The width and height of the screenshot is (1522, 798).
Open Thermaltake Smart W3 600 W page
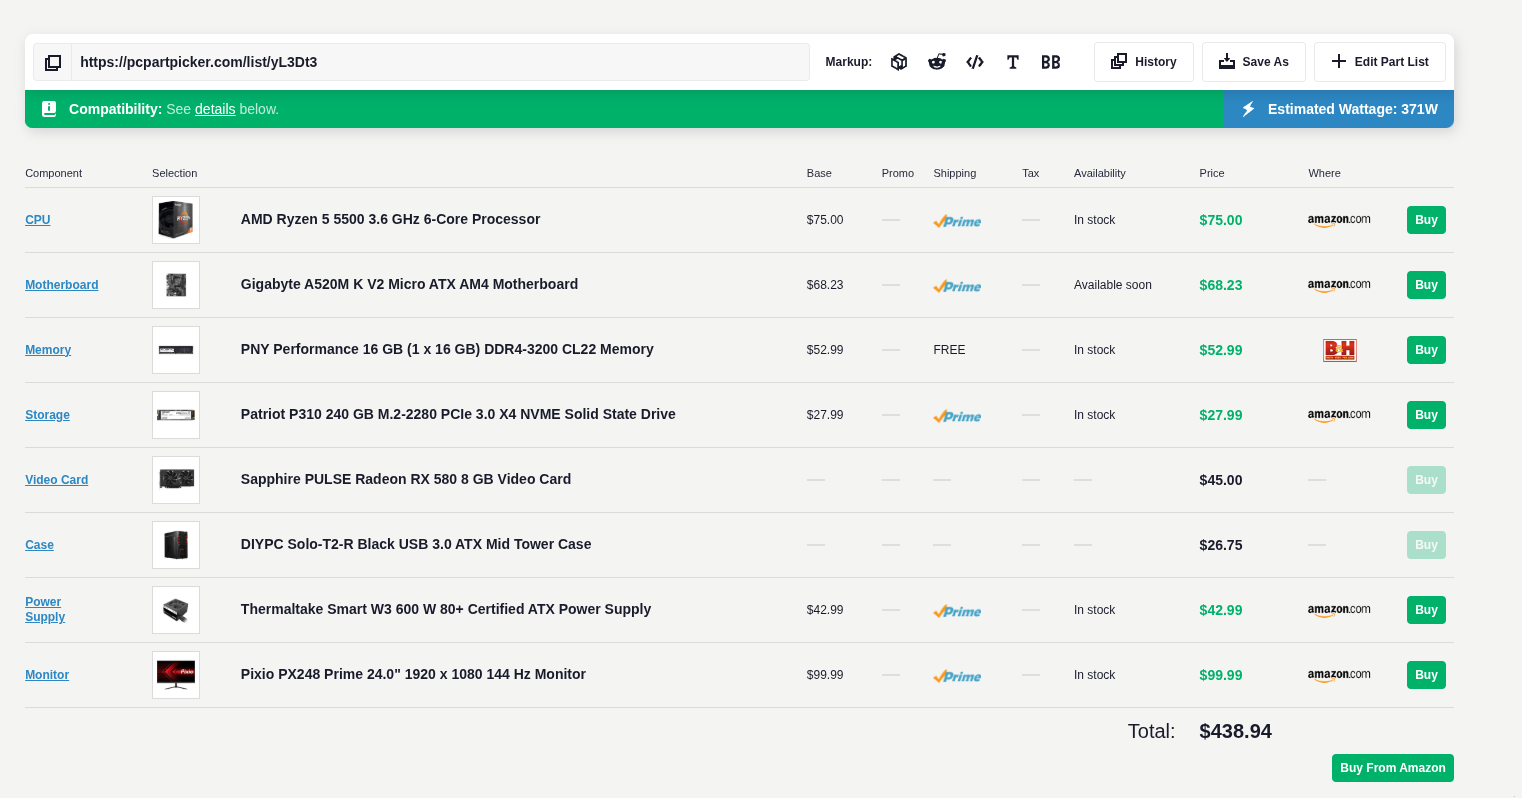click(446, 609)
